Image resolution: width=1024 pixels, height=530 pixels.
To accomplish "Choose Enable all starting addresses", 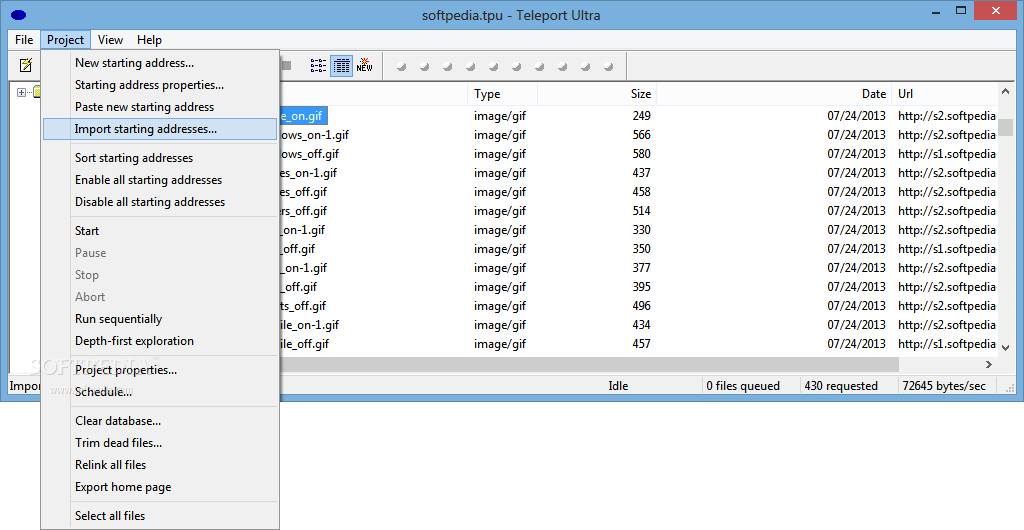I will point(160,180).
